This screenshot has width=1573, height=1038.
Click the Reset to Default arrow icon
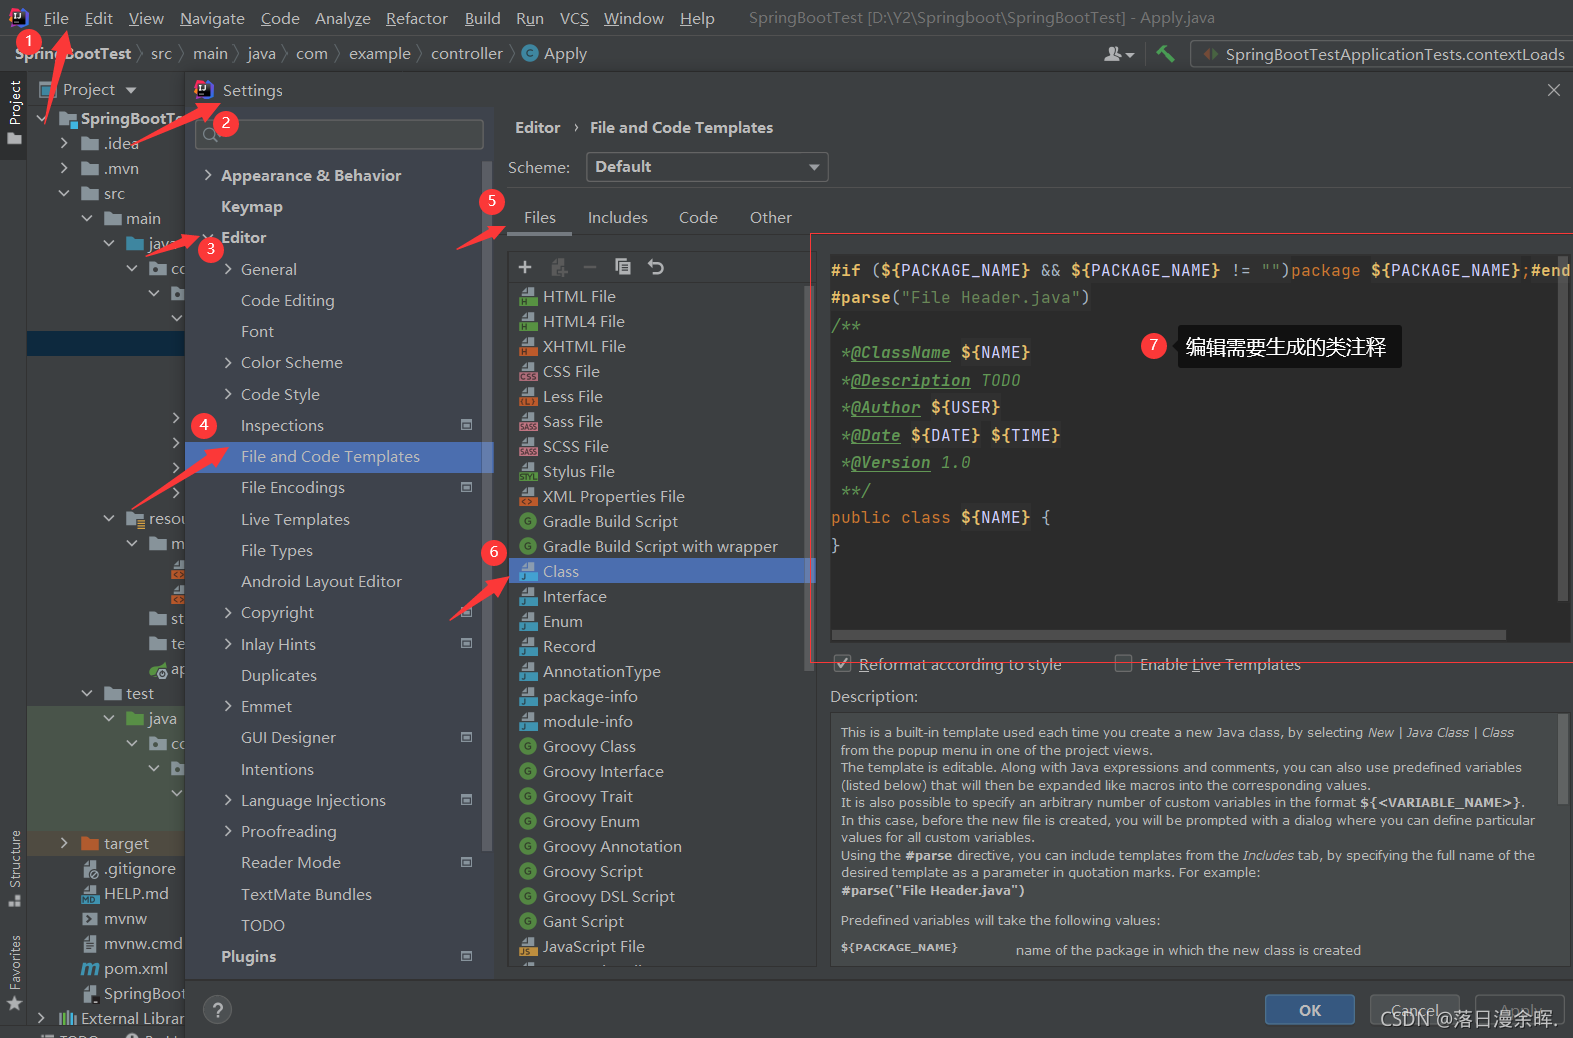[656, 267]
